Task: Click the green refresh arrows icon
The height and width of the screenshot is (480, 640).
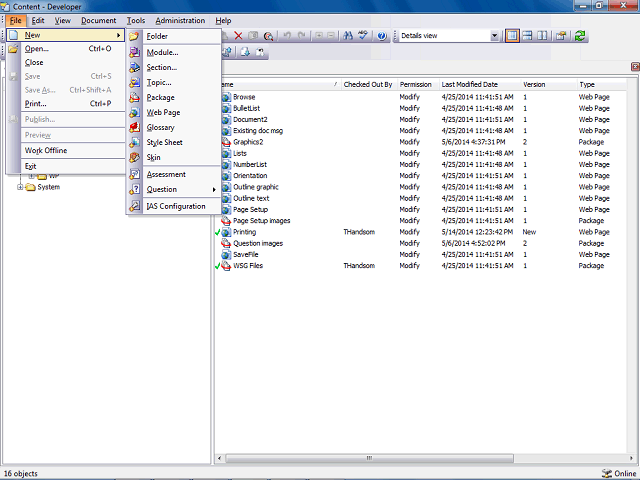Action: click(580, 36)
